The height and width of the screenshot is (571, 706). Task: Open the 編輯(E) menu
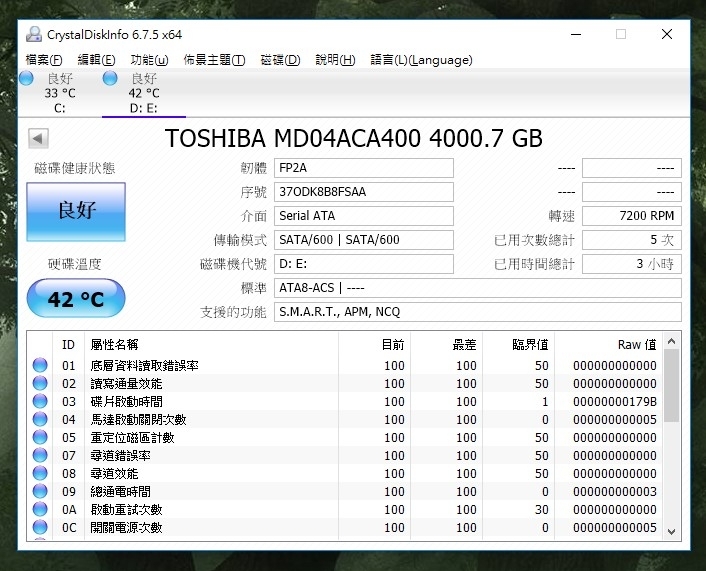coord(96,60)
